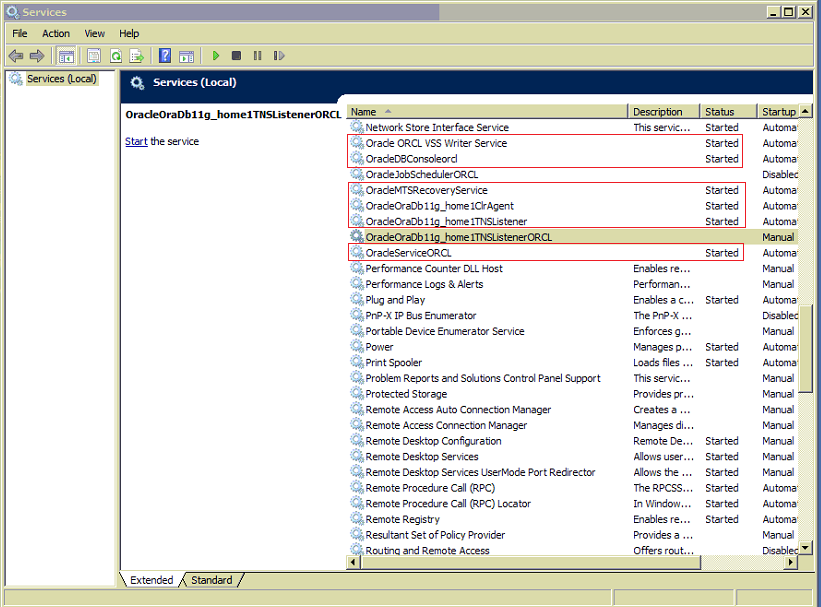Click gear icon of Network Store Interface Service

click(357, 127)
